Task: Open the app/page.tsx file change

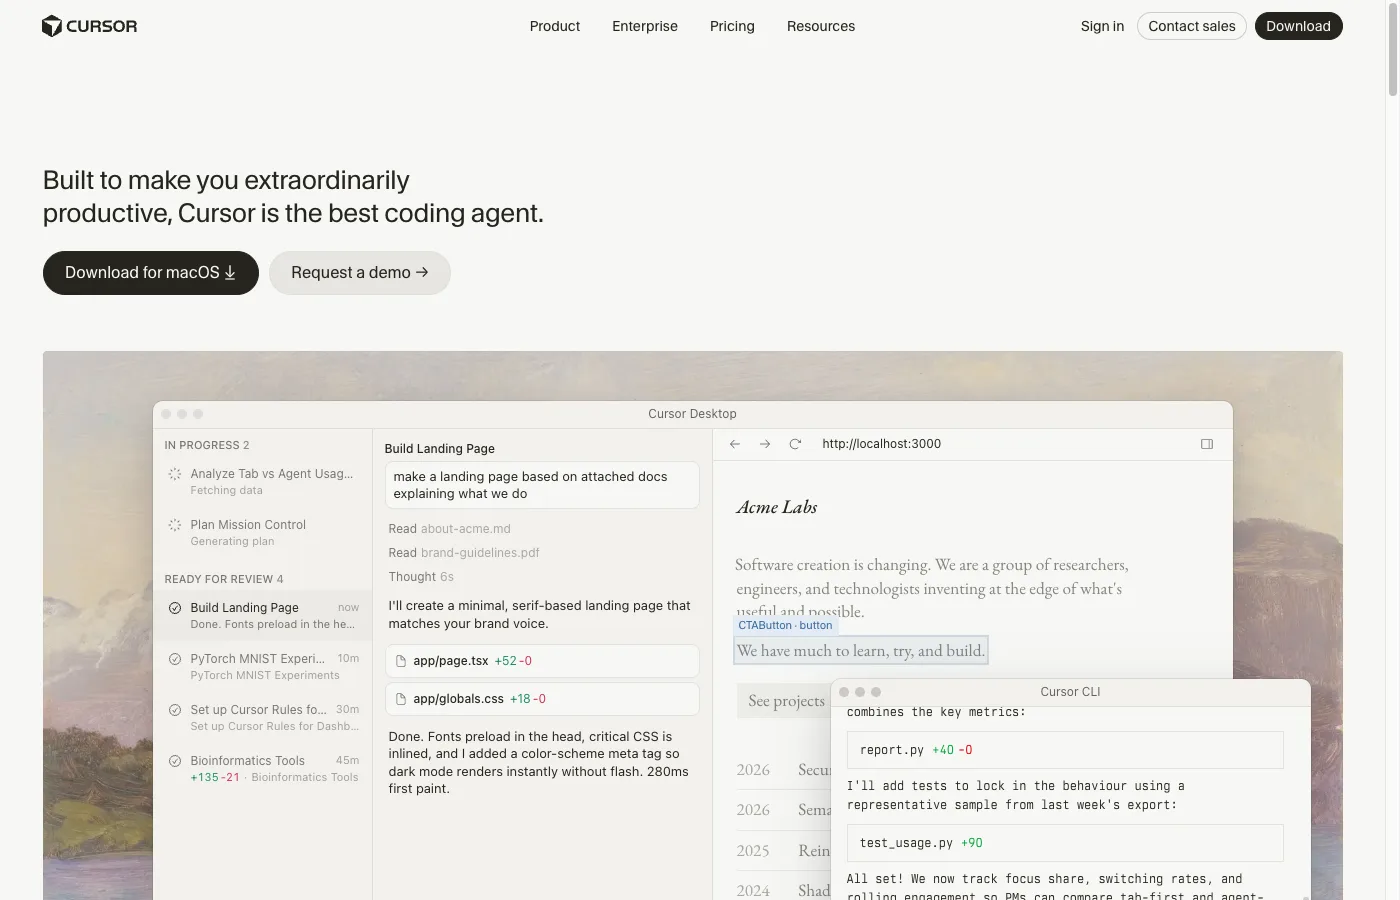Action: 542,661
